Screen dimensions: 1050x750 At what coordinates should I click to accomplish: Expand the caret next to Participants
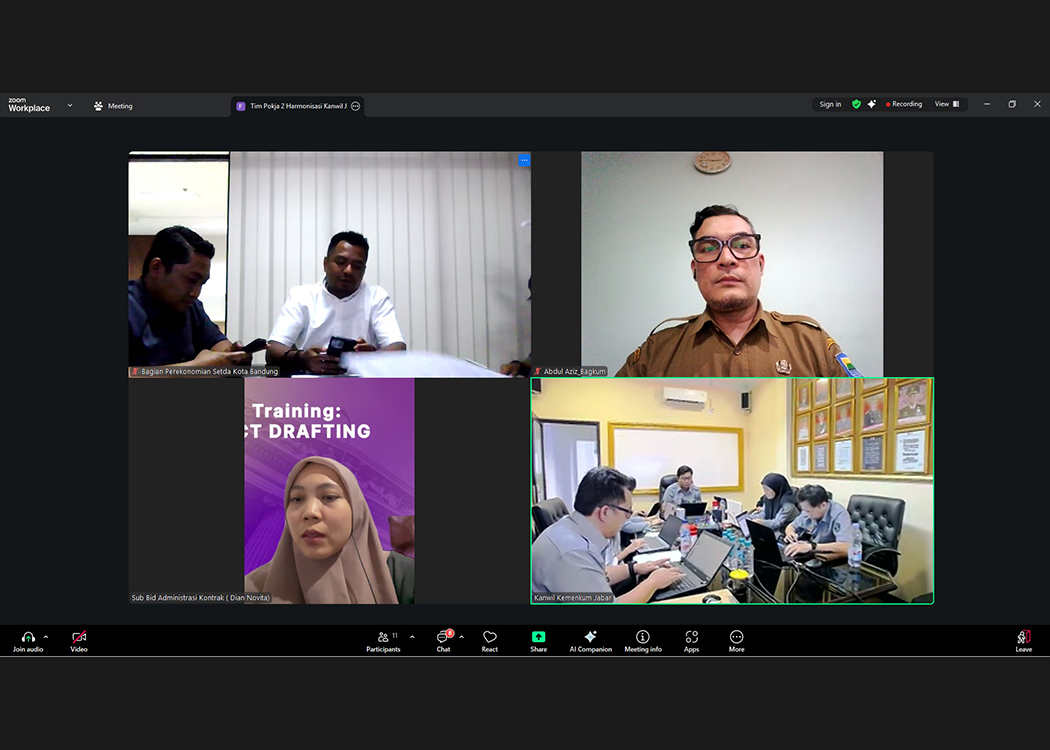[x=412, y=637]
